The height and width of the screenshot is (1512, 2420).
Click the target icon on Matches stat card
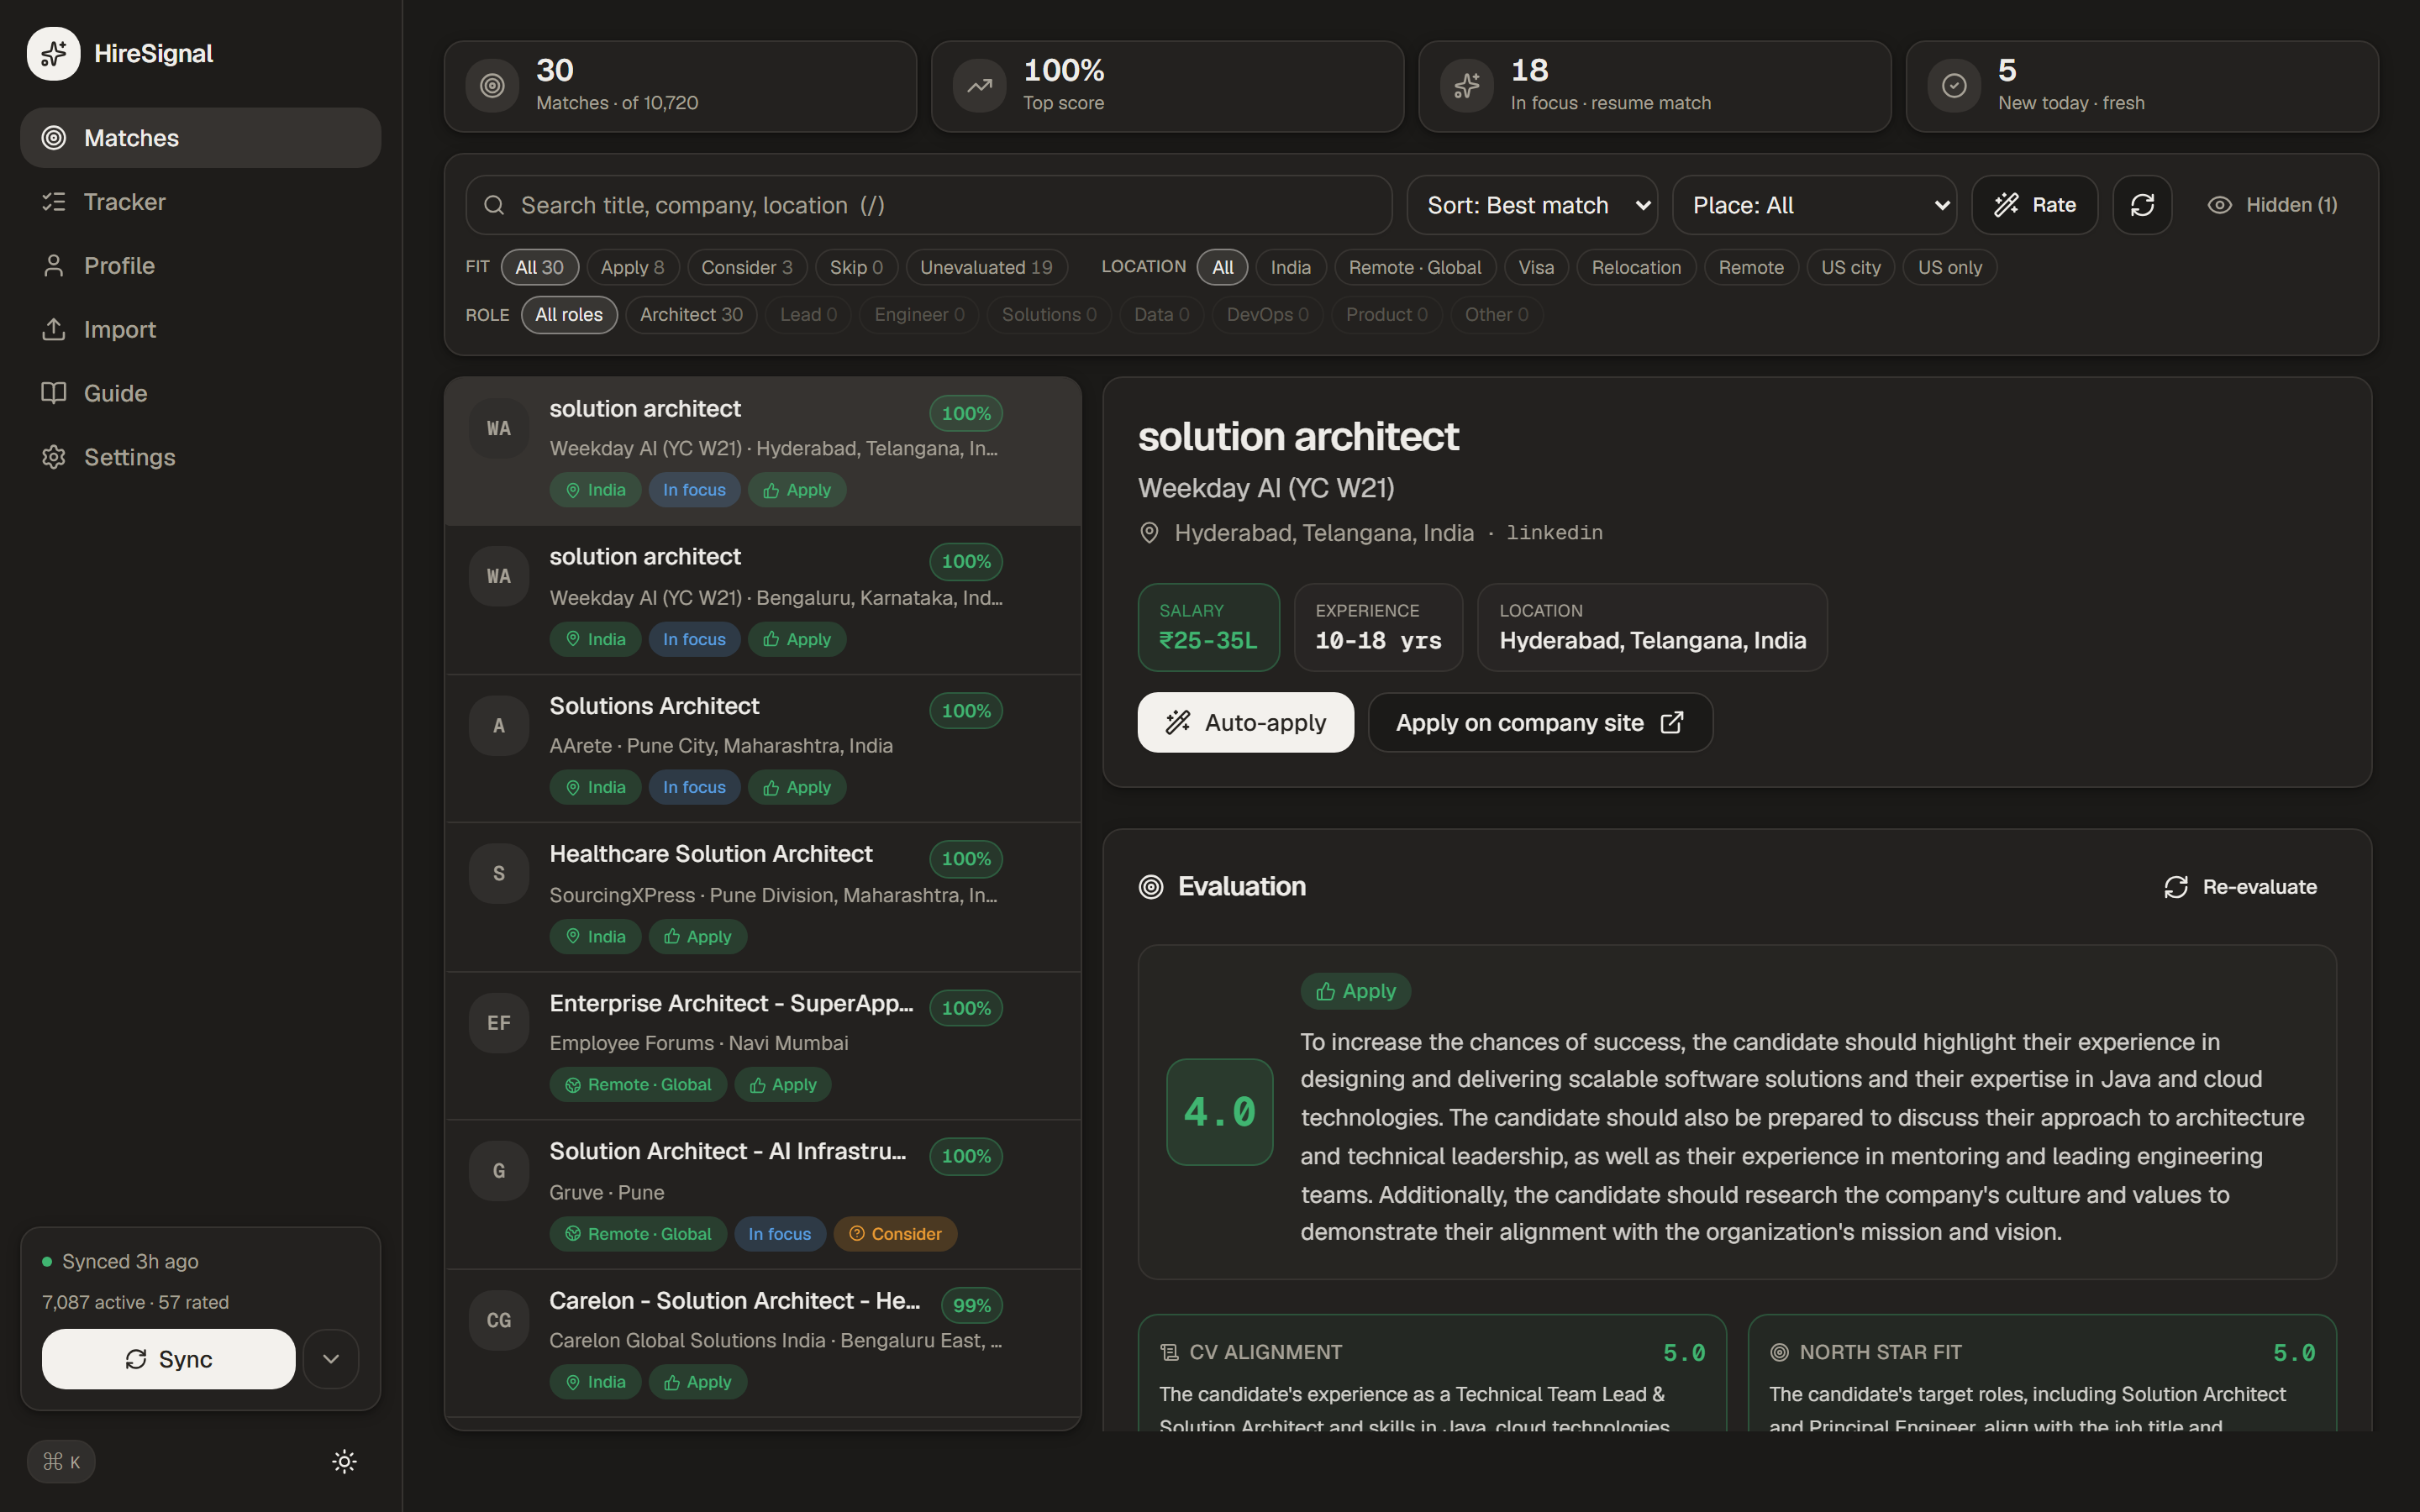coord(492,86)
